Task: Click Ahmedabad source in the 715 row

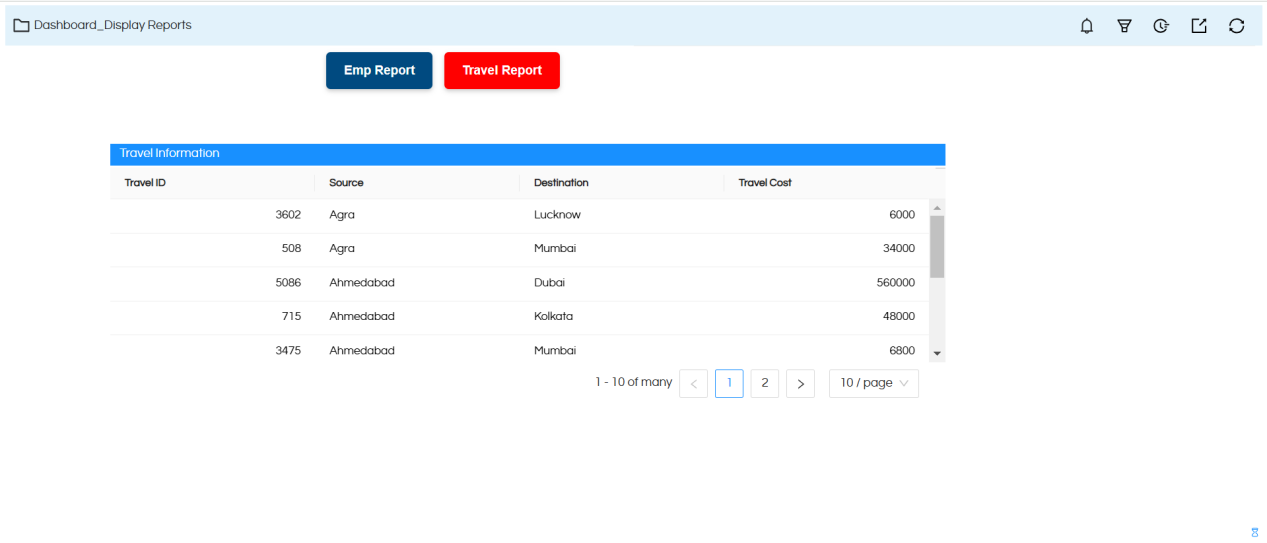Action: tap(362, 317)
